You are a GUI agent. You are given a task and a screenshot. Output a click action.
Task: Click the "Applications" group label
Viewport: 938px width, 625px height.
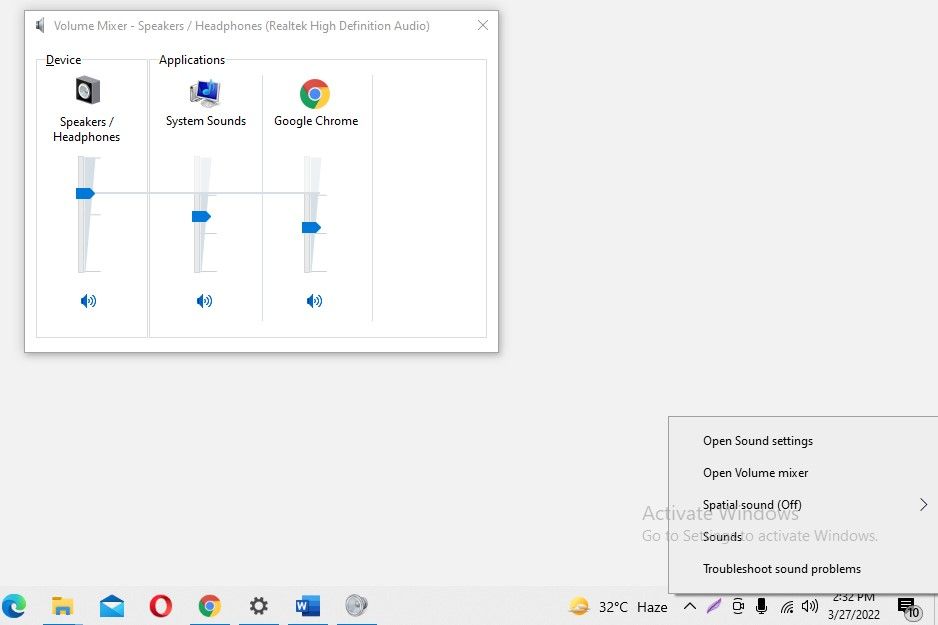[x=192, y=60]
